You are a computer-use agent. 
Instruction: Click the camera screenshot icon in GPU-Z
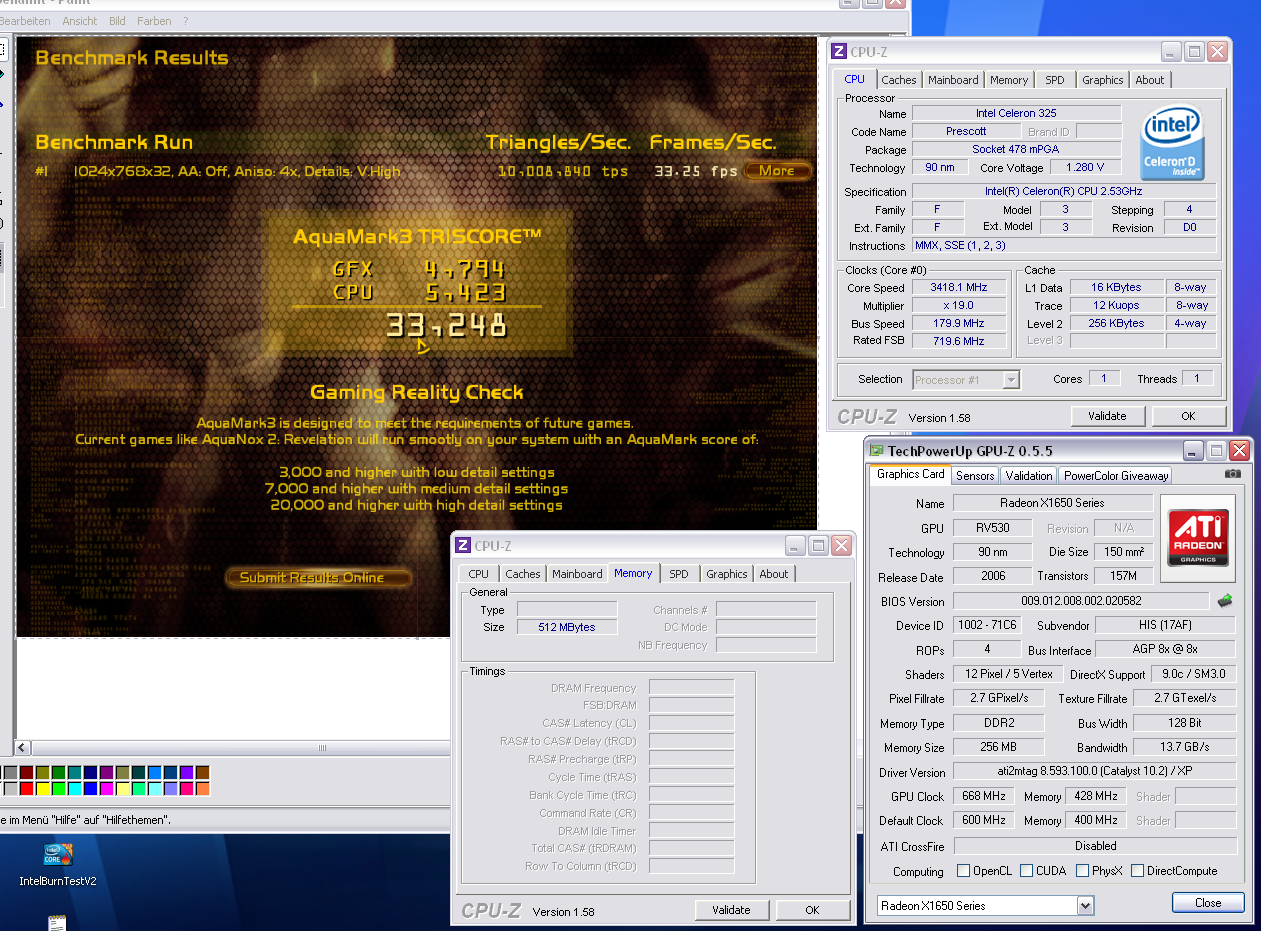click(1233, 474)
